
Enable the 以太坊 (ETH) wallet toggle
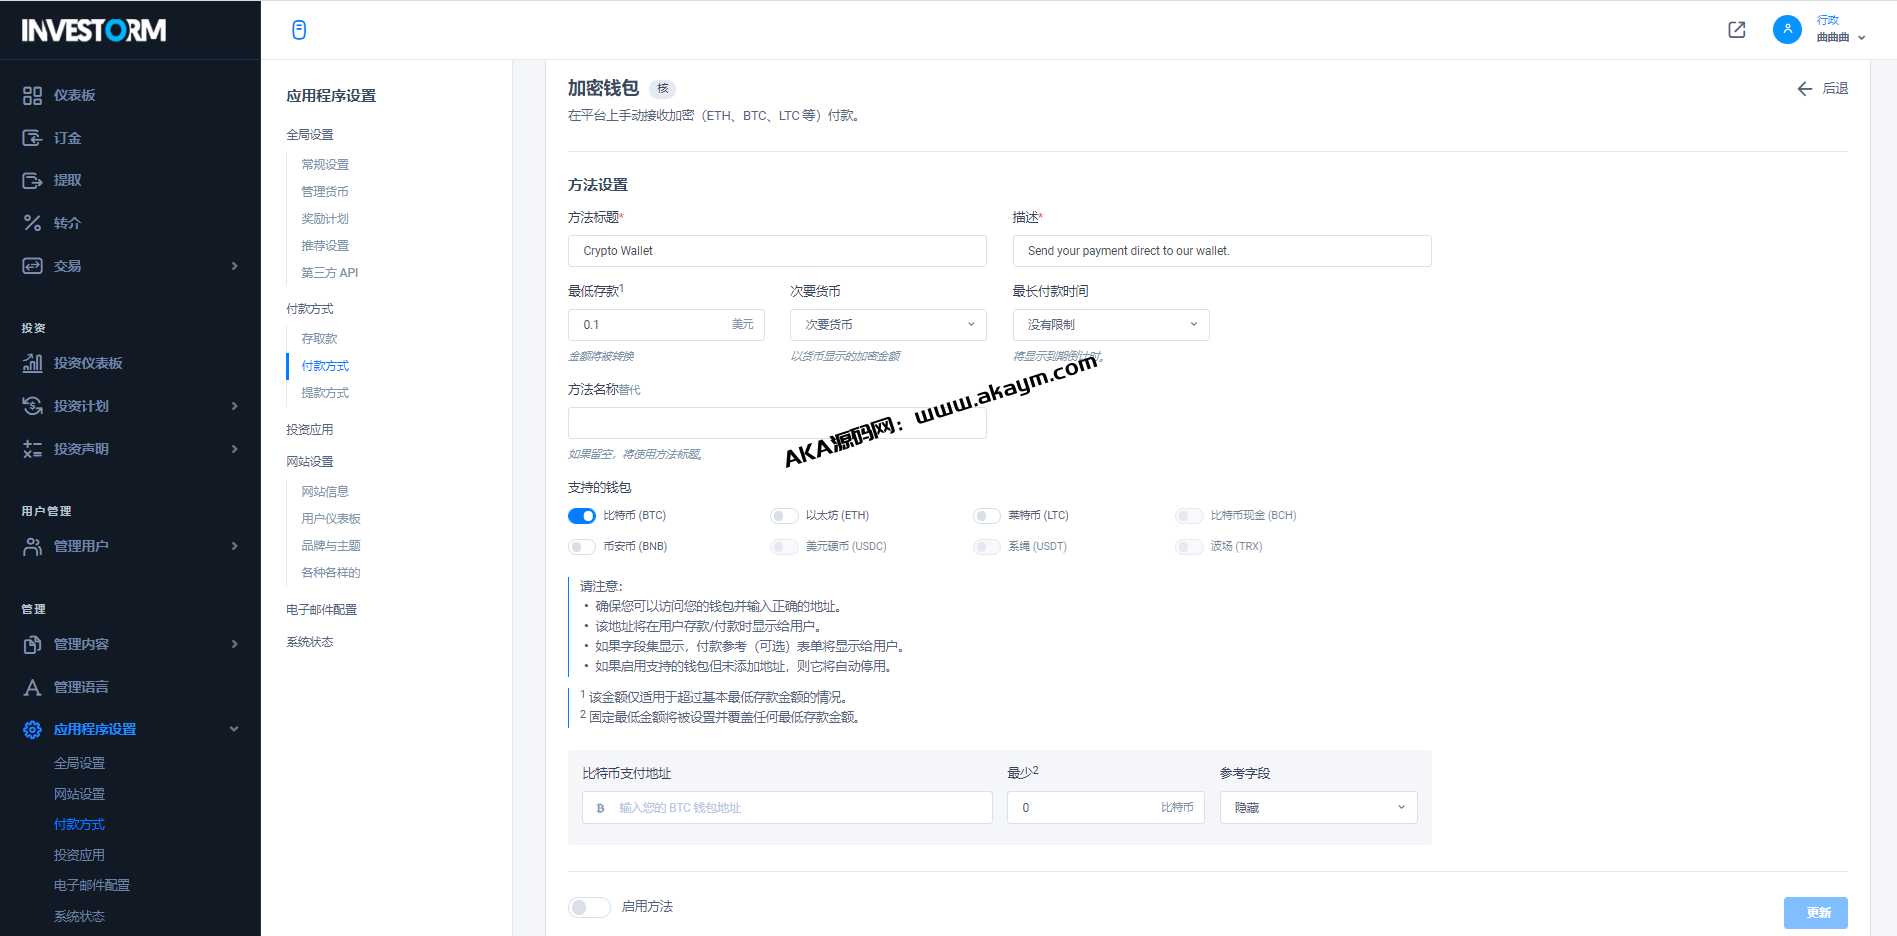click(x=784, y=516)
